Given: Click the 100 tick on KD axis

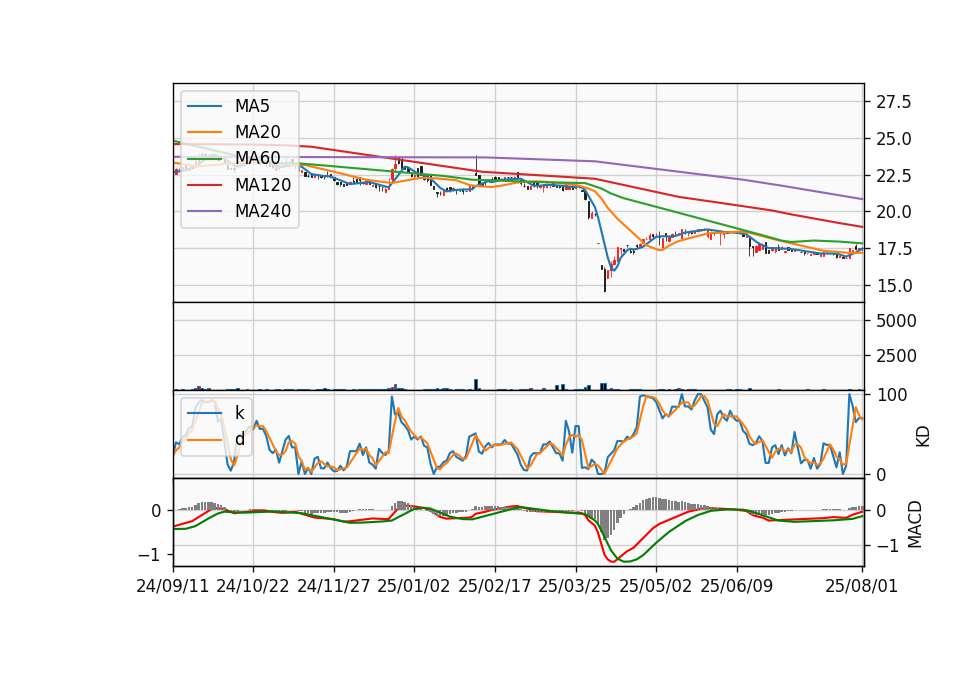Looking at the screenshot, I should (x=892, y=395).
